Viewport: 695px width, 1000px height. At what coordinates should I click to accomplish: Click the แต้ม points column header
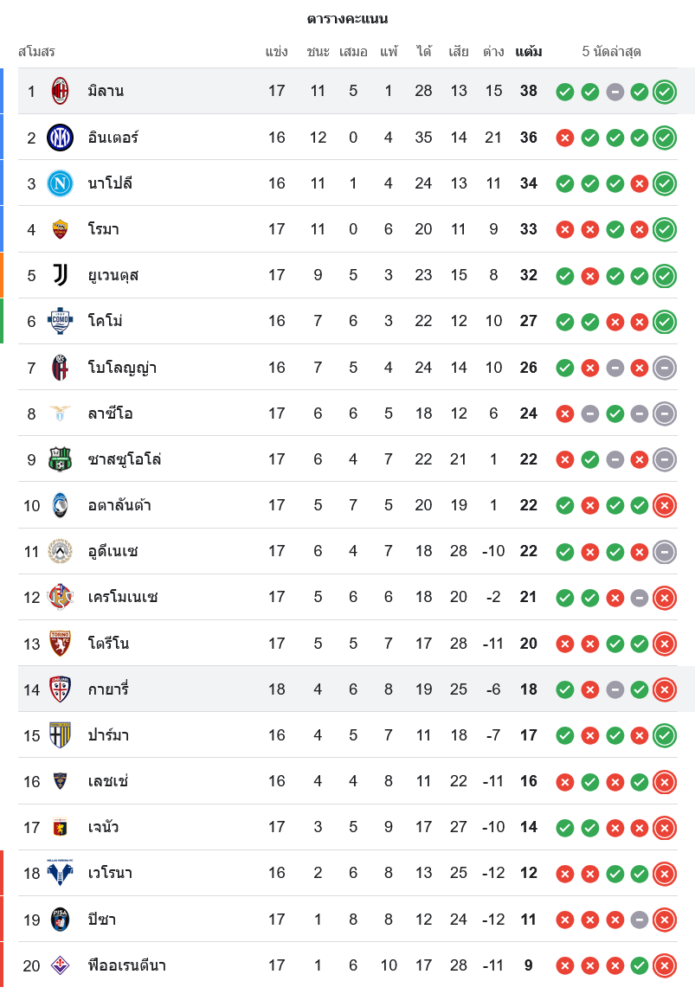click(528, 51)
